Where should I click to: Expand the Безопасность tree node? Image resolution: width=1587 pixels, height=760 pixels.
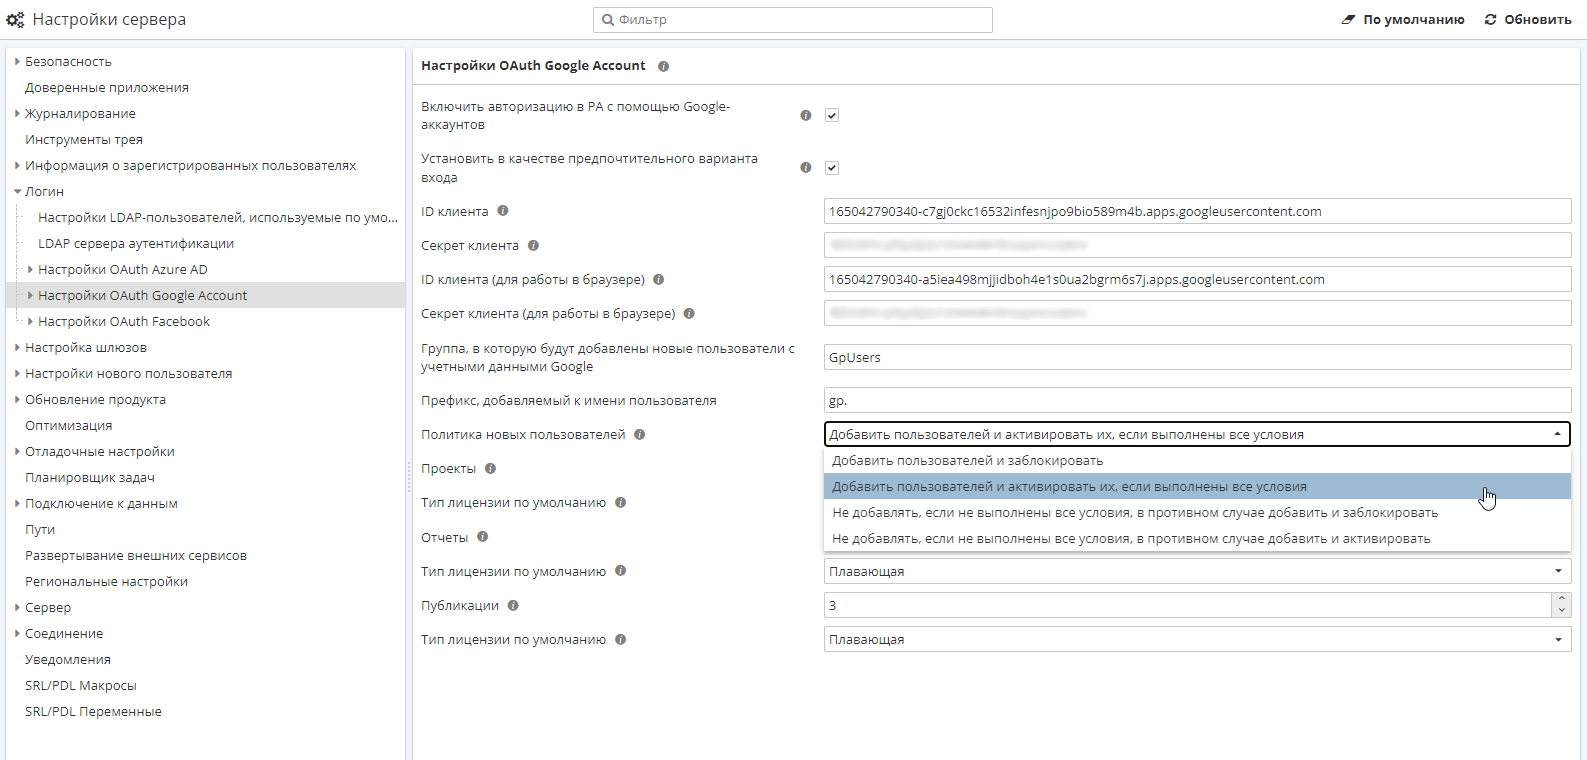(x=17, y=62)
